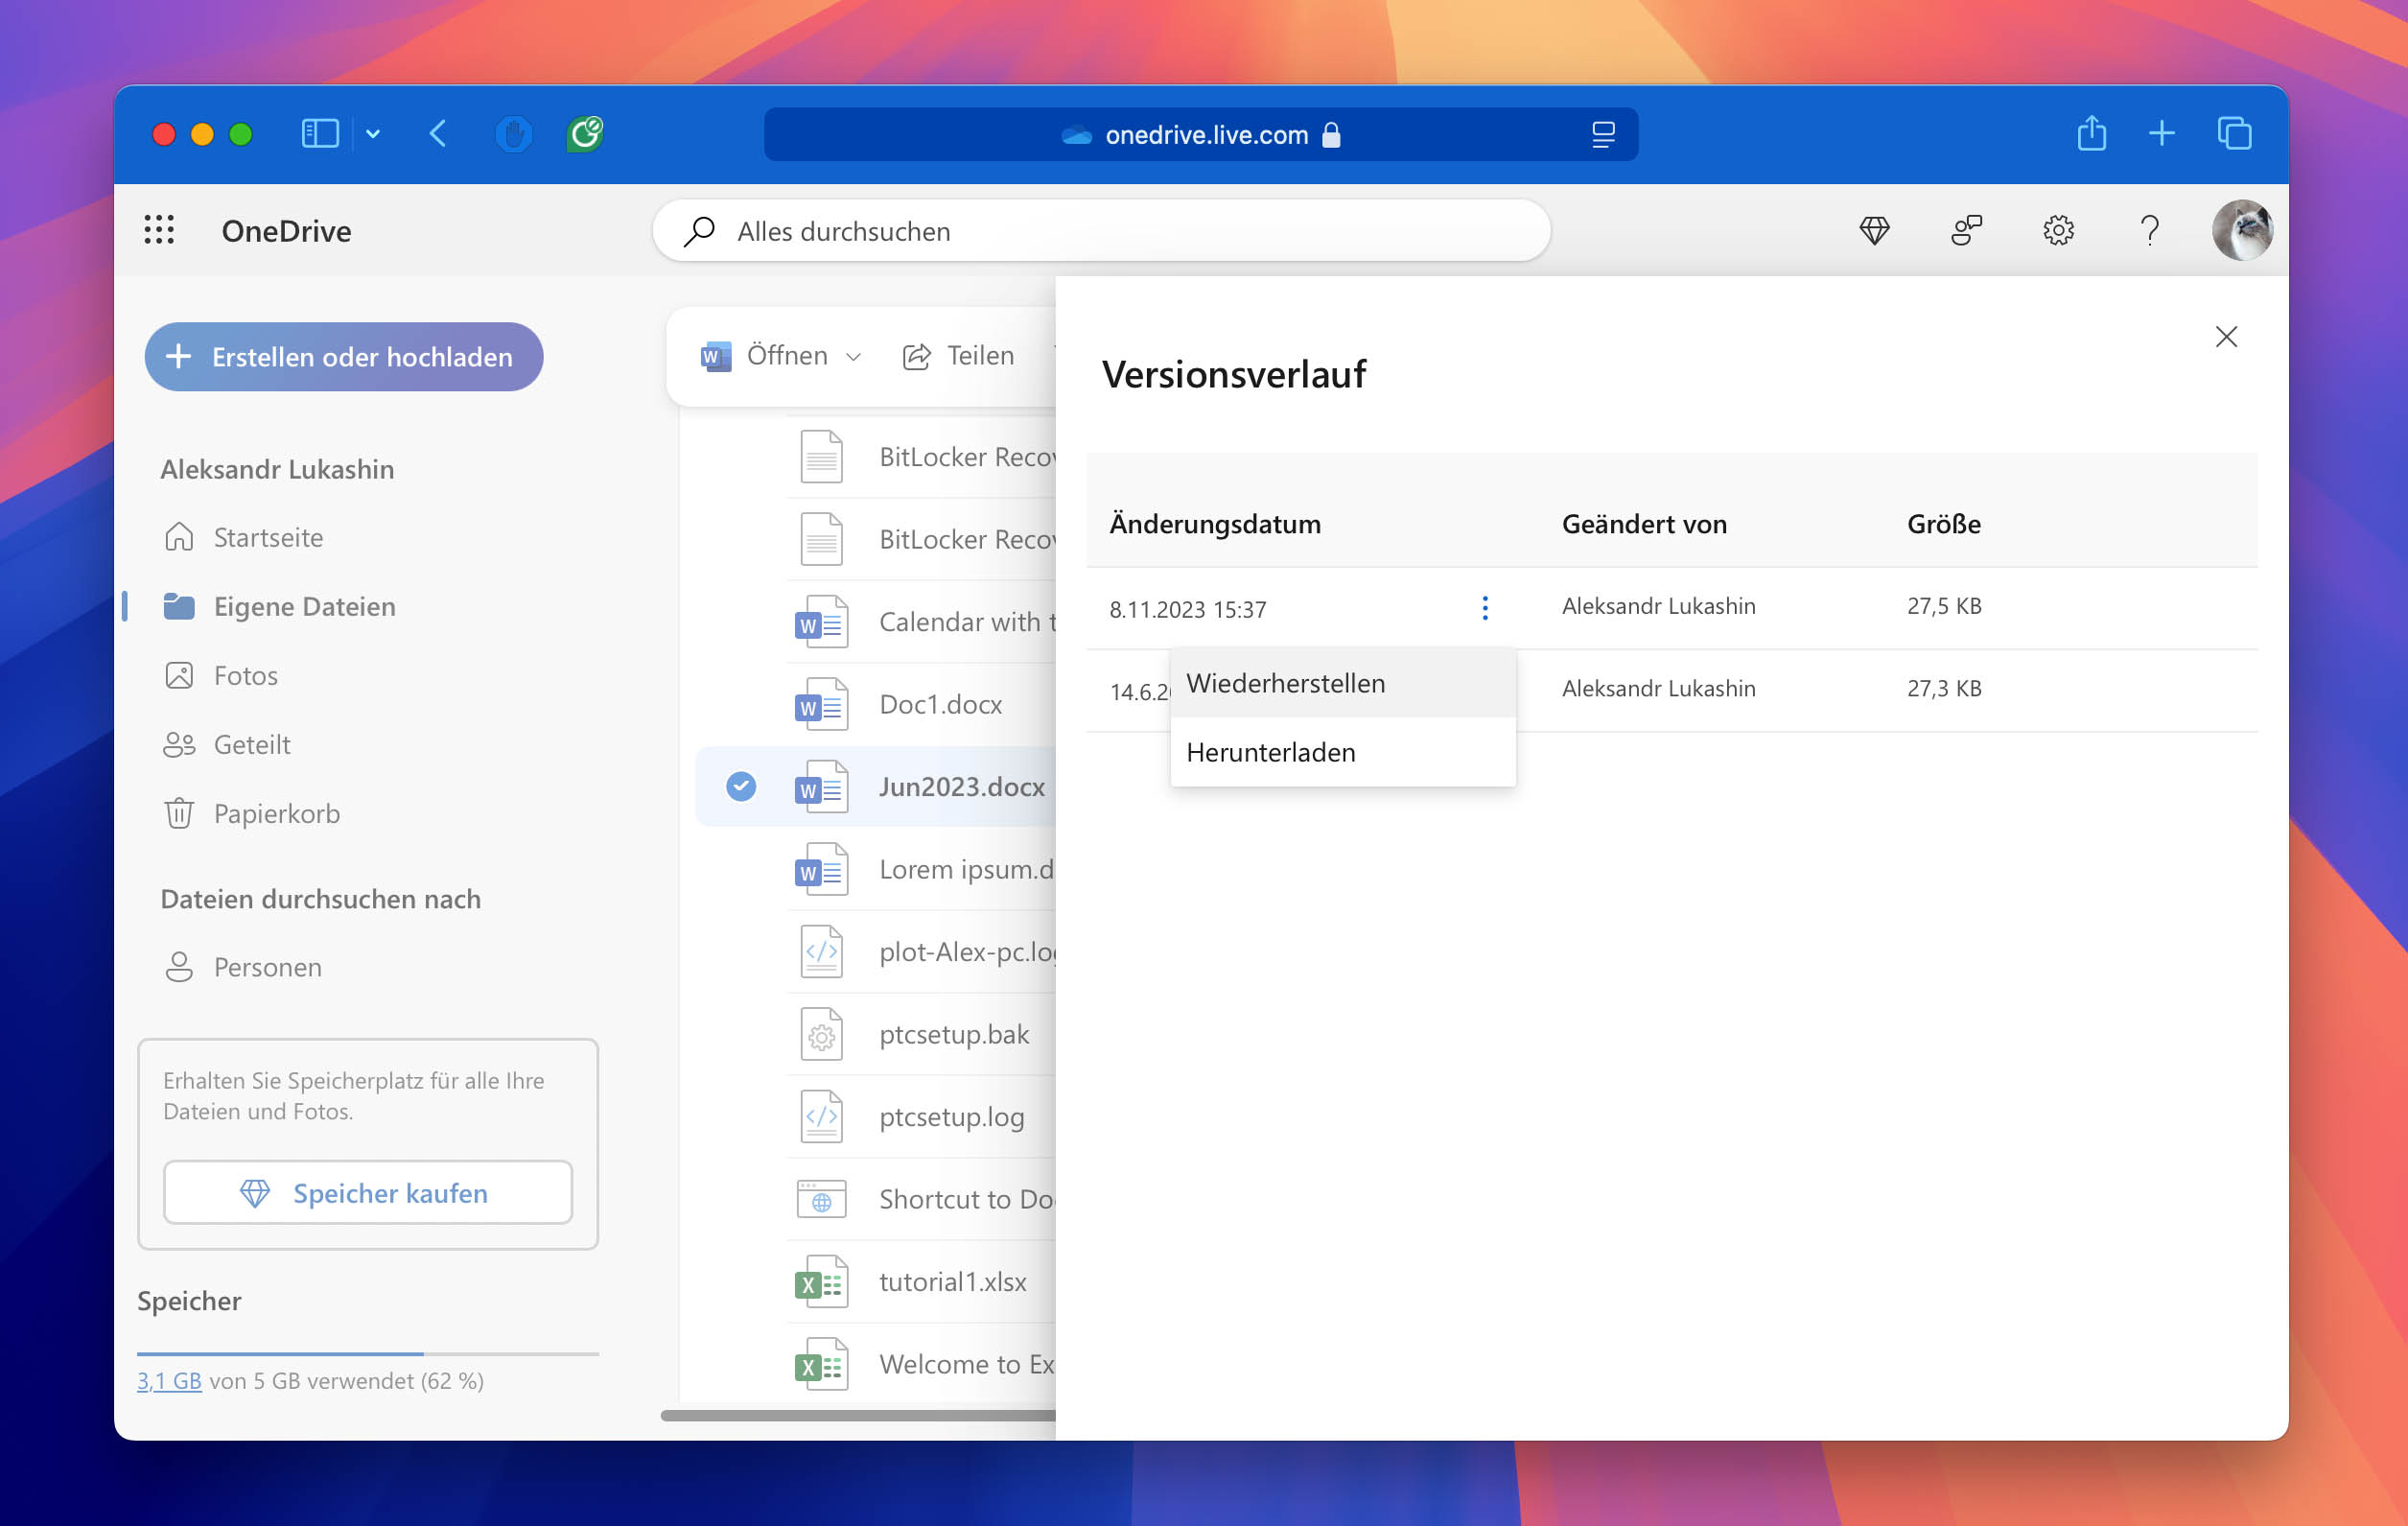Open the OneDrive app launcher grid

coord(159,230)
